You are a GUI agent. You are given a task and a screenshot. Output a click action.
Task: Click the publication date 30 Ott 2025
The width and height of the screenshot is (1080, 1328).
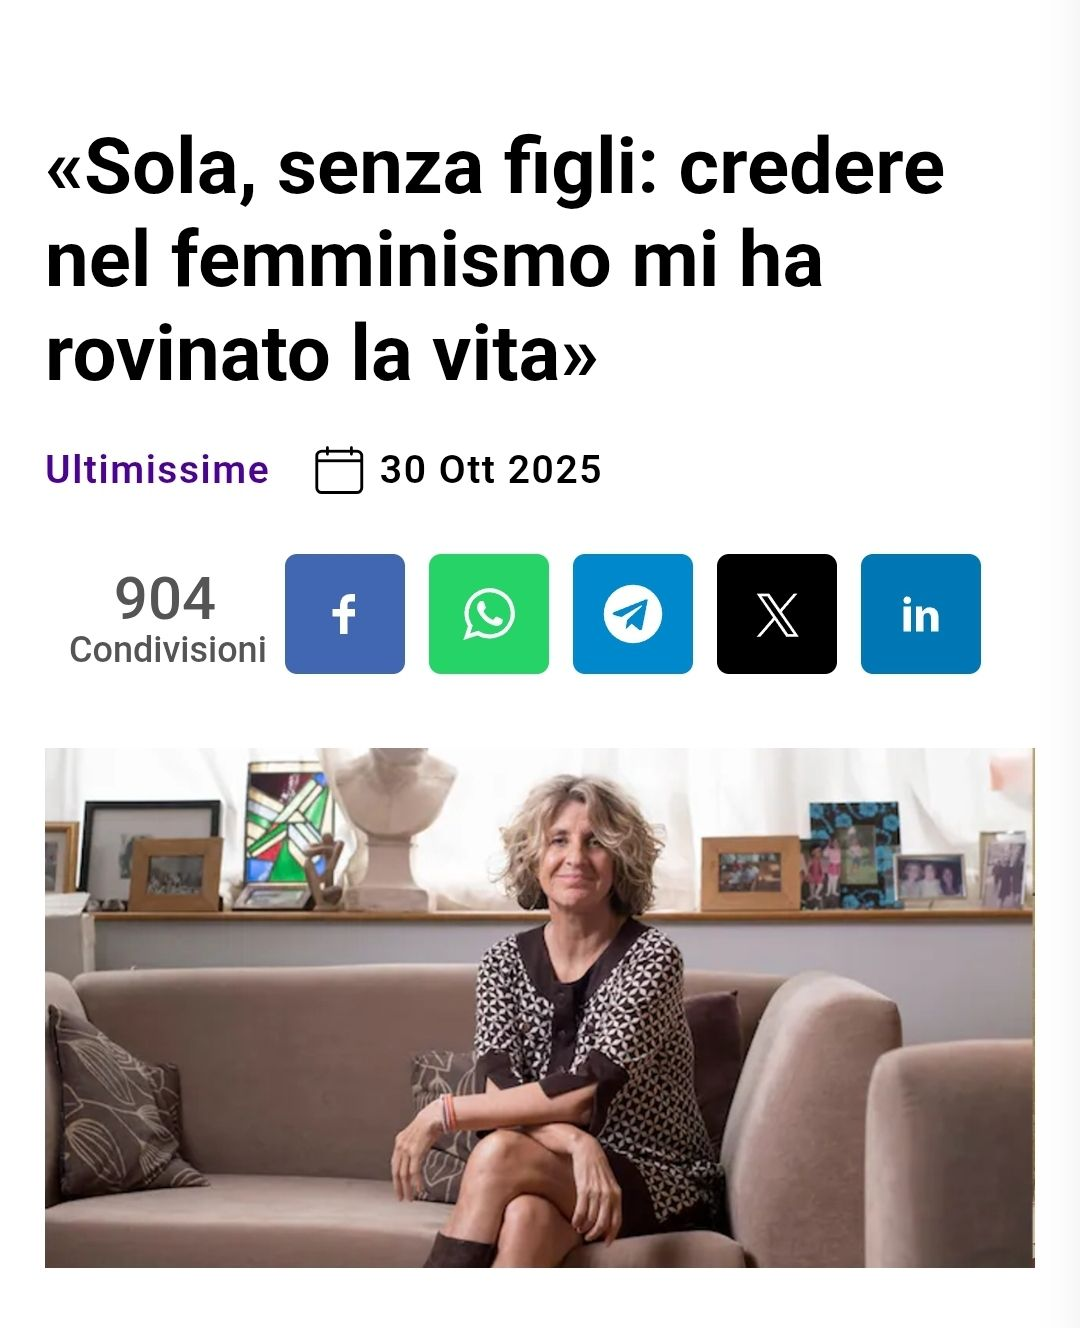[x=491, y=469]
